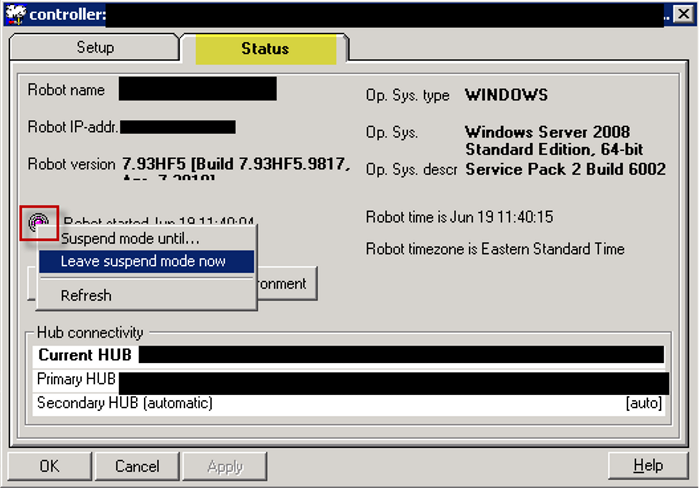Click the partially hidden Environment button

pos(286,283)
